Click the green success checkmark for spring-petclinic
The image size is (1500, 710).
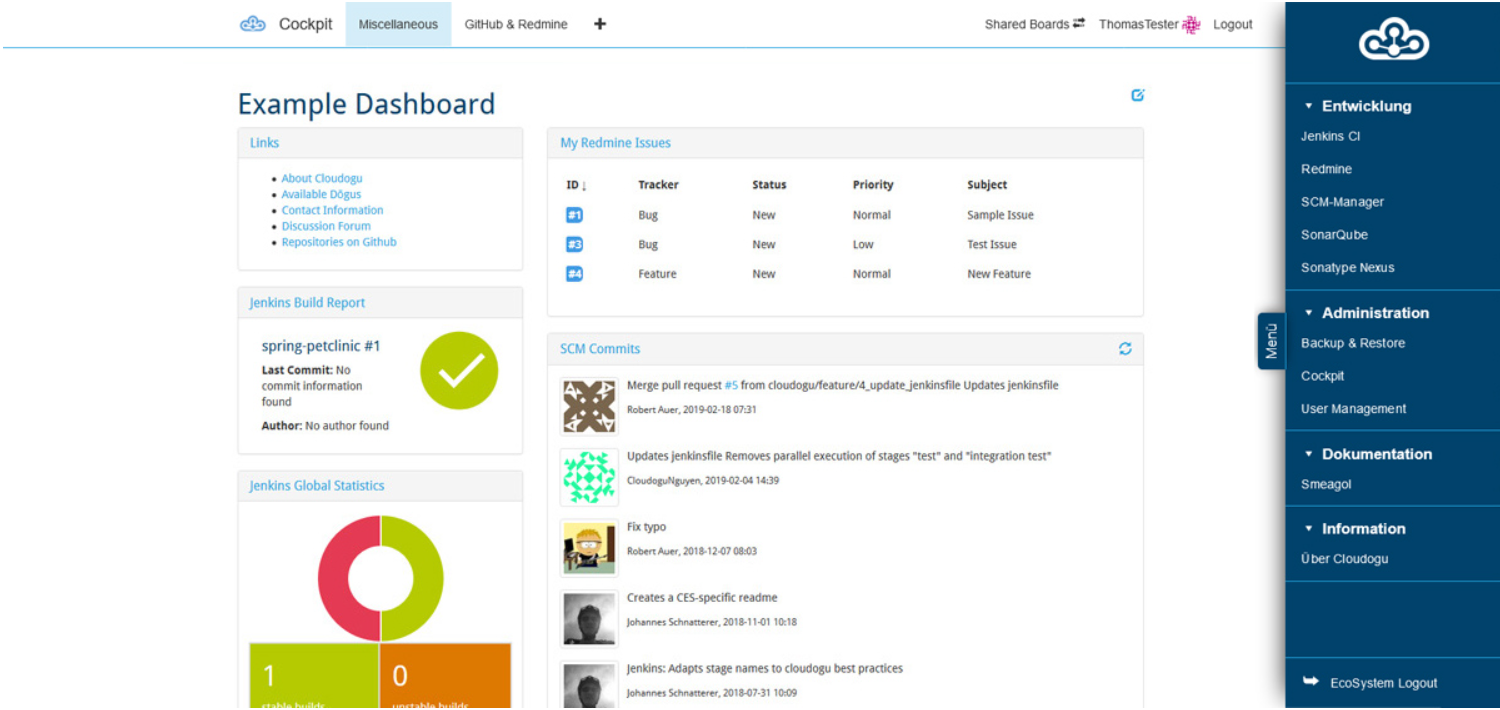459,370
